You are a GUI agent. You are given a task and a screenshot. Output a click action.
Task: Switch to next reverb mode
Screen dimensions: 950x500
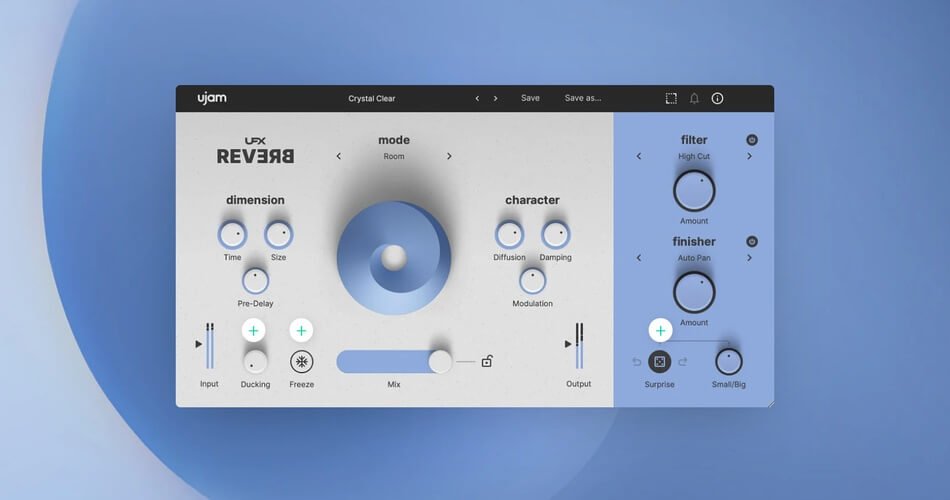click(x=449, y=156)
